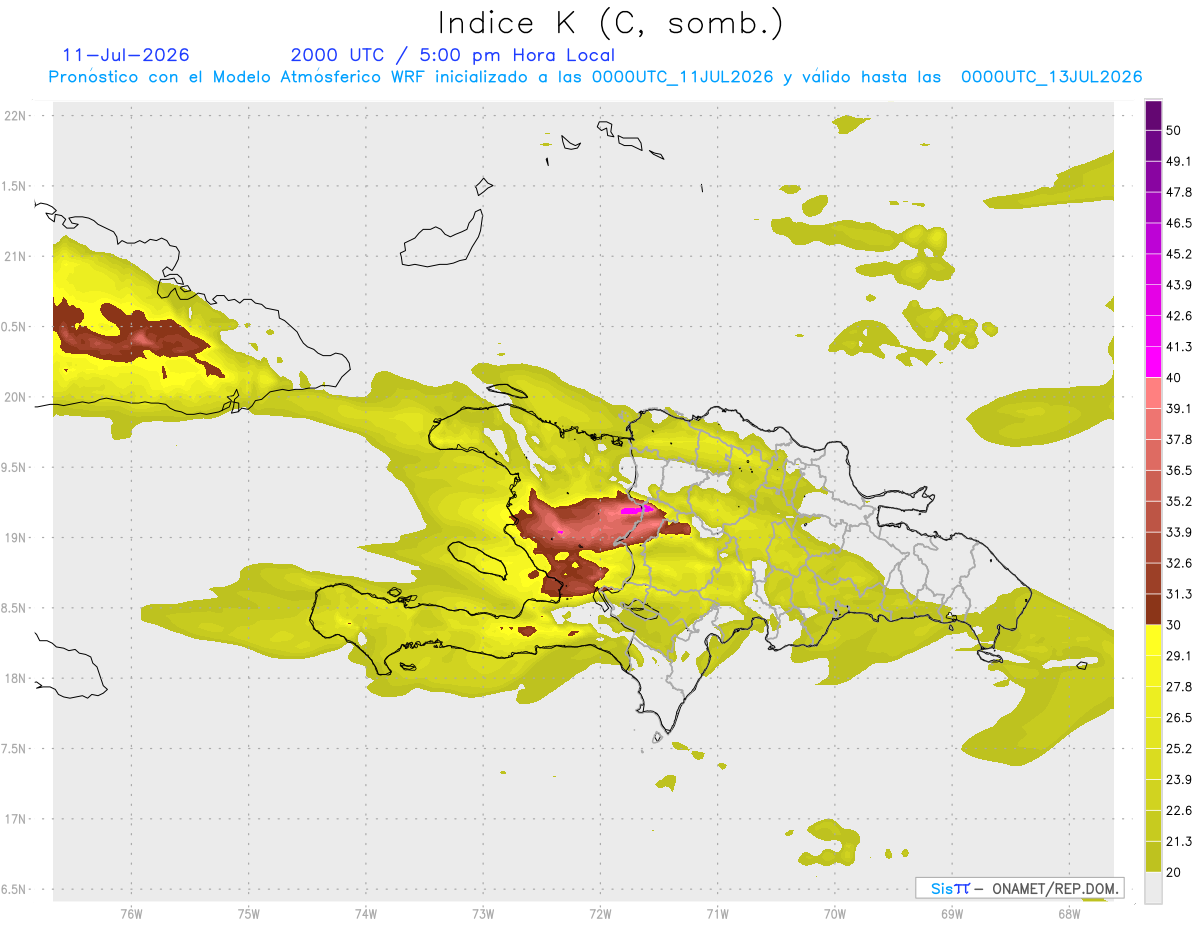Click the "36.5" value on the color scale
The width and height of the screenshot is (1200, 927).
[x=1180, y=470]
